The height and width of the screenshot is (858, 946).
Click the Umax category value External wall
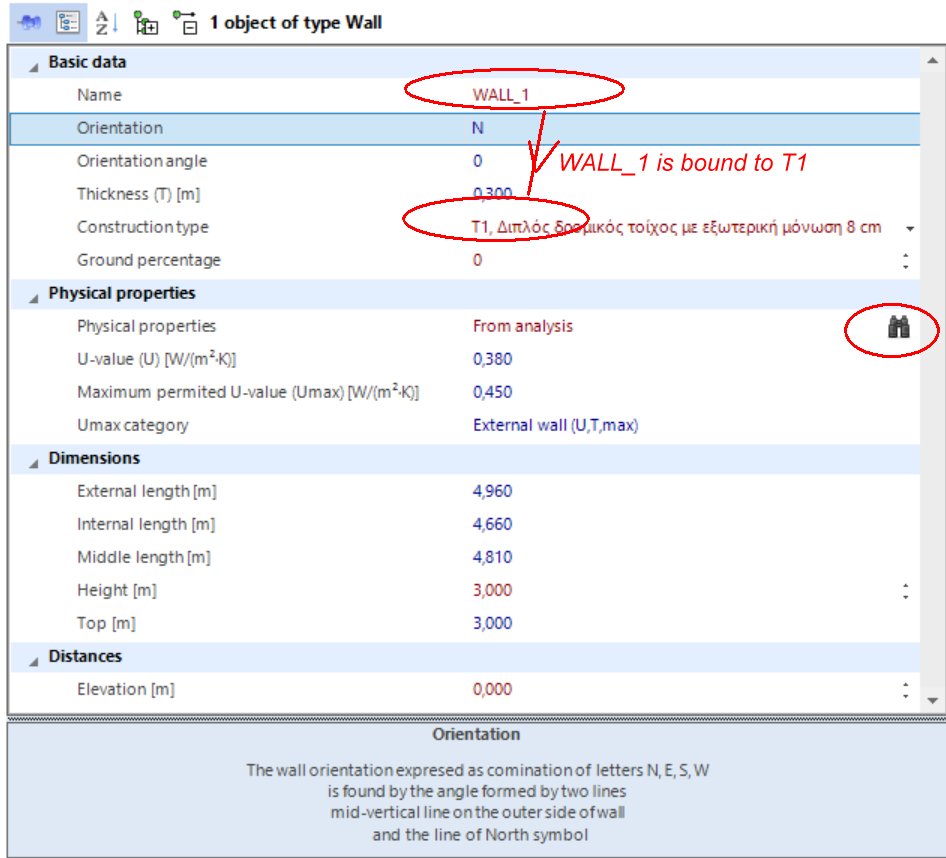tap(555, 425)
